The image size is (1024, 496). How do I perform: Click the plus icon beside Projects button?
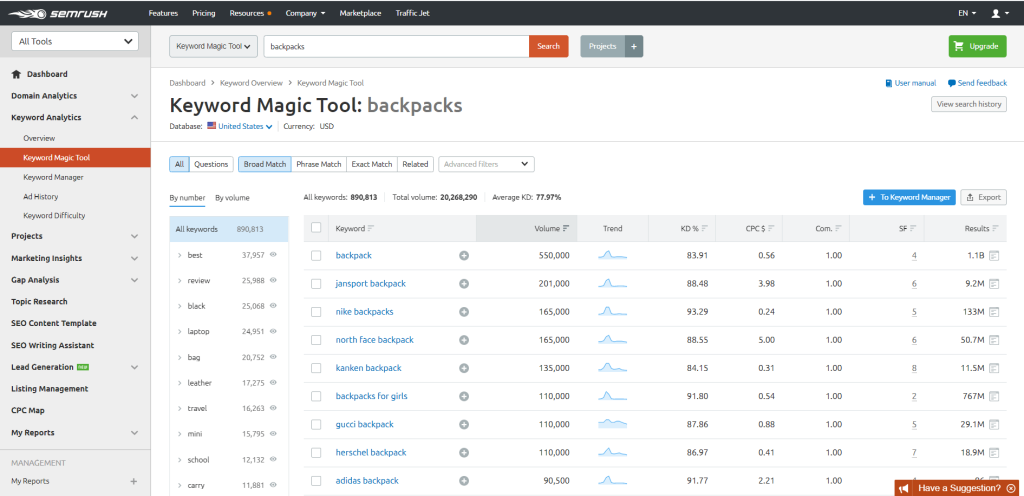click(634, 46)
